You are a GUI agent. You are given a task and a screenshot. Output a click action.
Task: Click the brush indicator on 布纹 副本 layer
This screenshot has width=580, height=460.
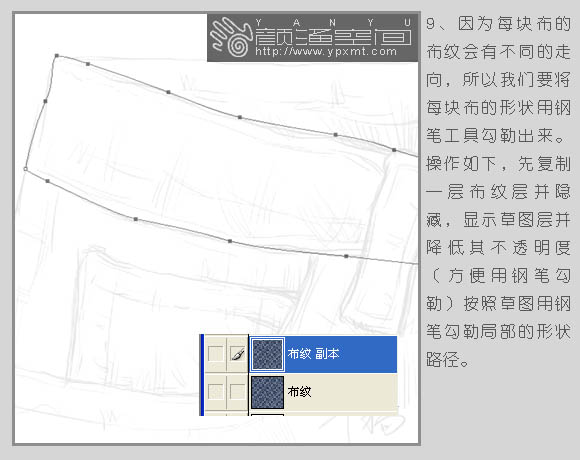237,354
